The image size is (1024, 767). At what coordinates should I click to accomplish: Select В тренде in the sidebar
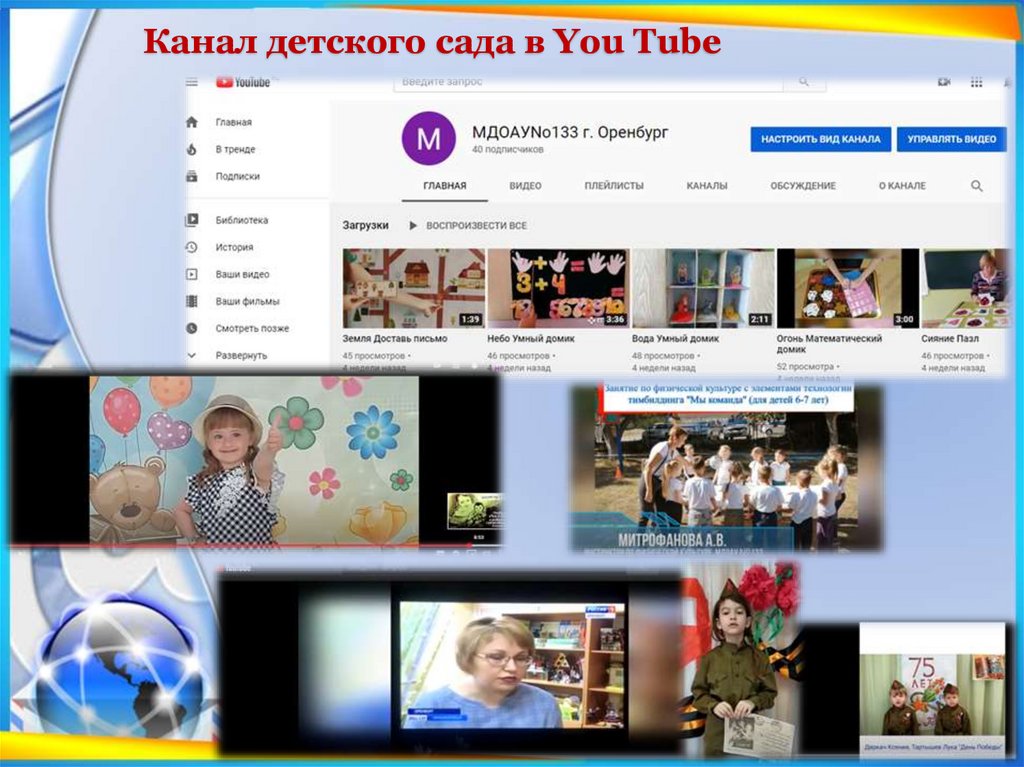click(x=235, y=150)
